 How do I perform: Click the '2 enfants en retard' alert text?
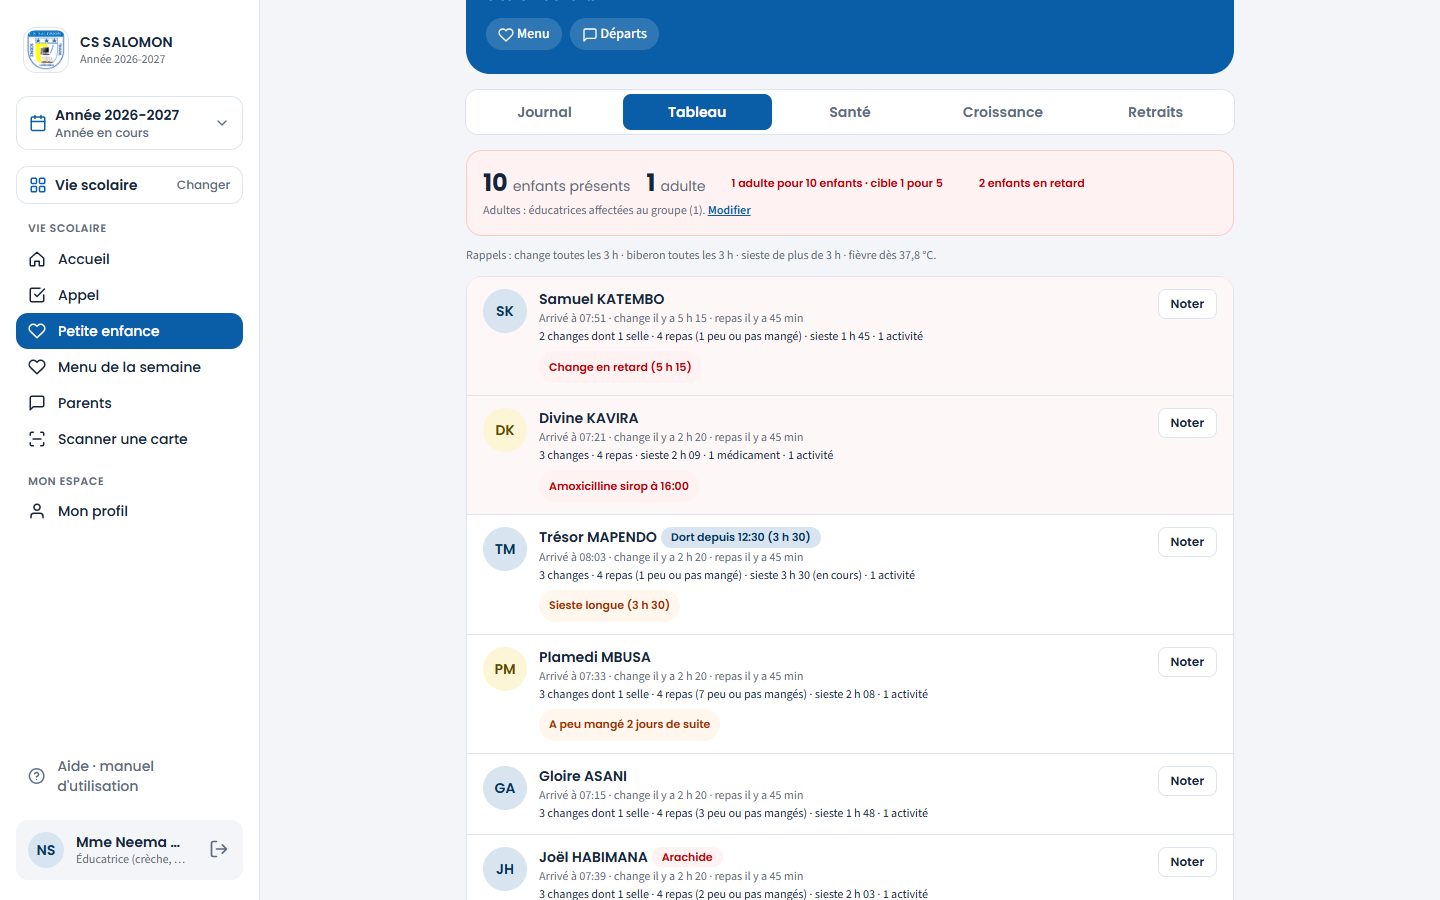pos(1031,183)
